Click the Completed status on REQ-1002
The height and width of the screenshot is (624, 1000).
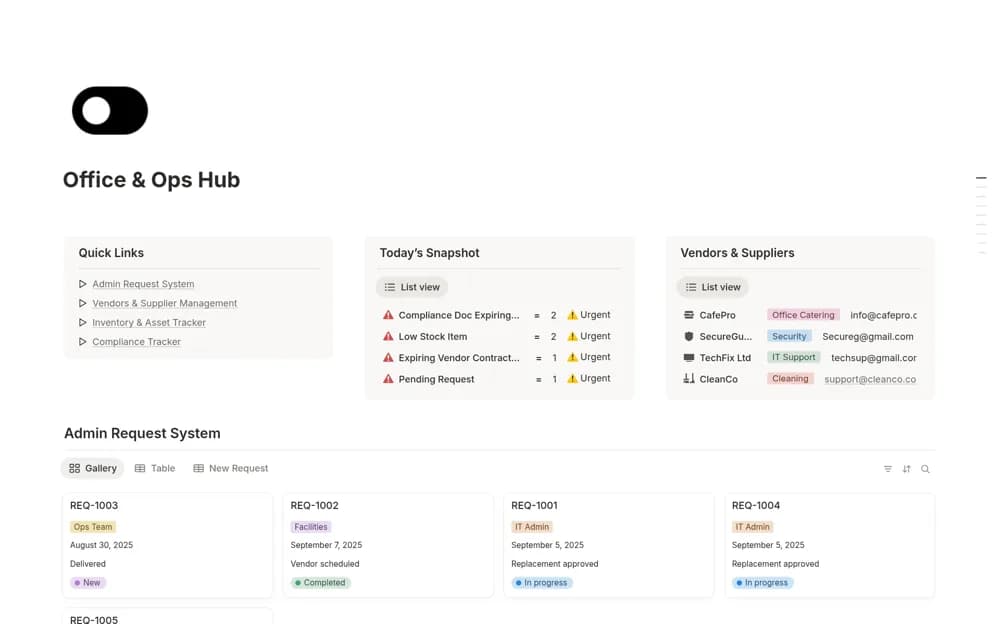pos(320,583)
